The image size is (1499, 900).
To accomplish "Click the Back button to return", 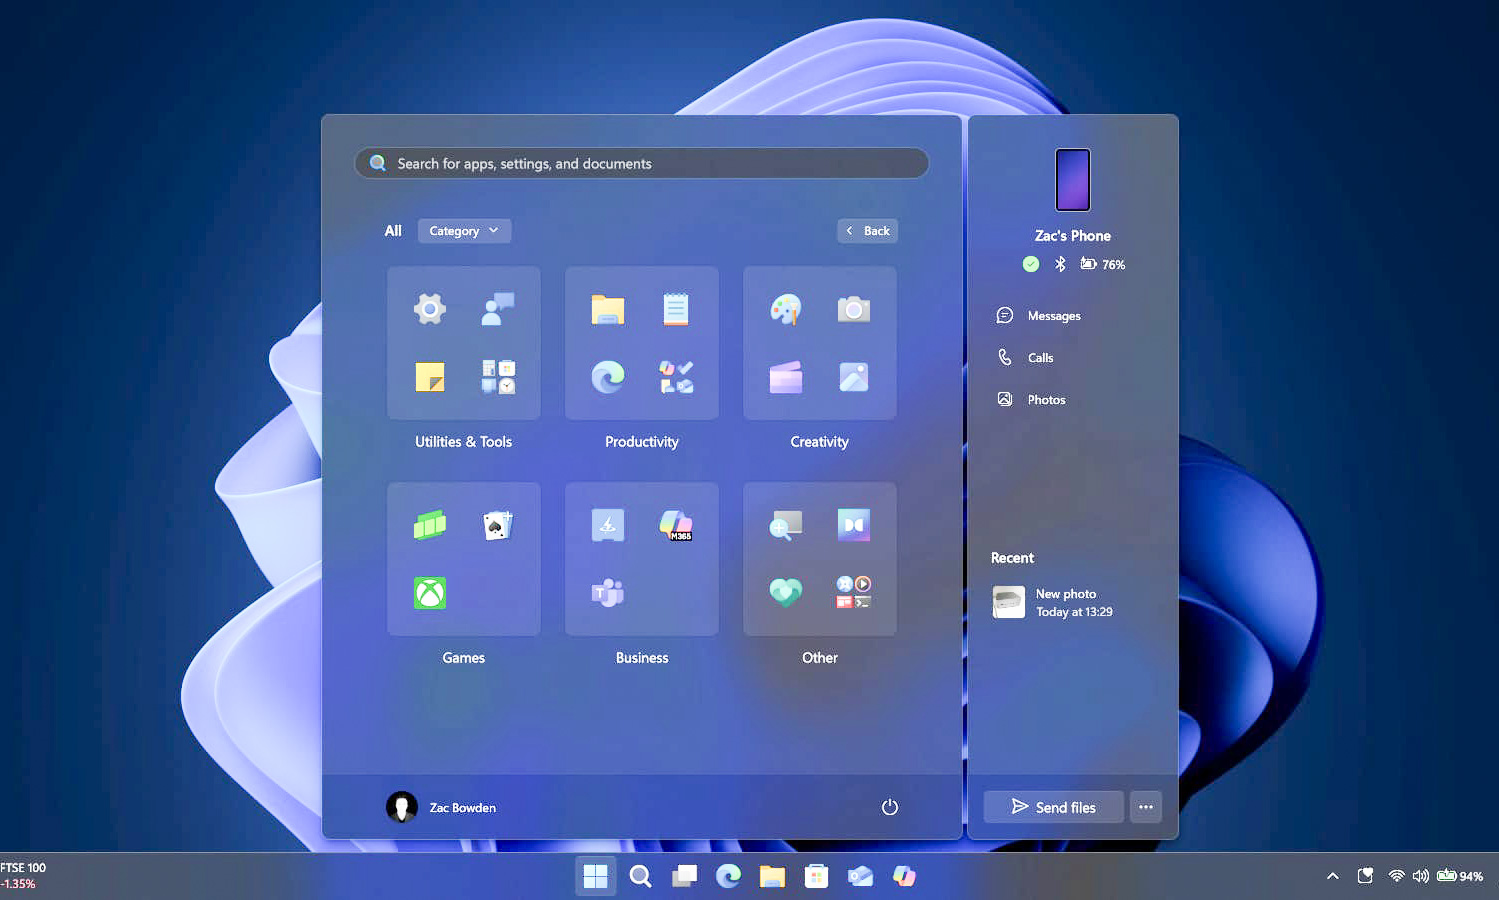I will (x=867, y=230).
